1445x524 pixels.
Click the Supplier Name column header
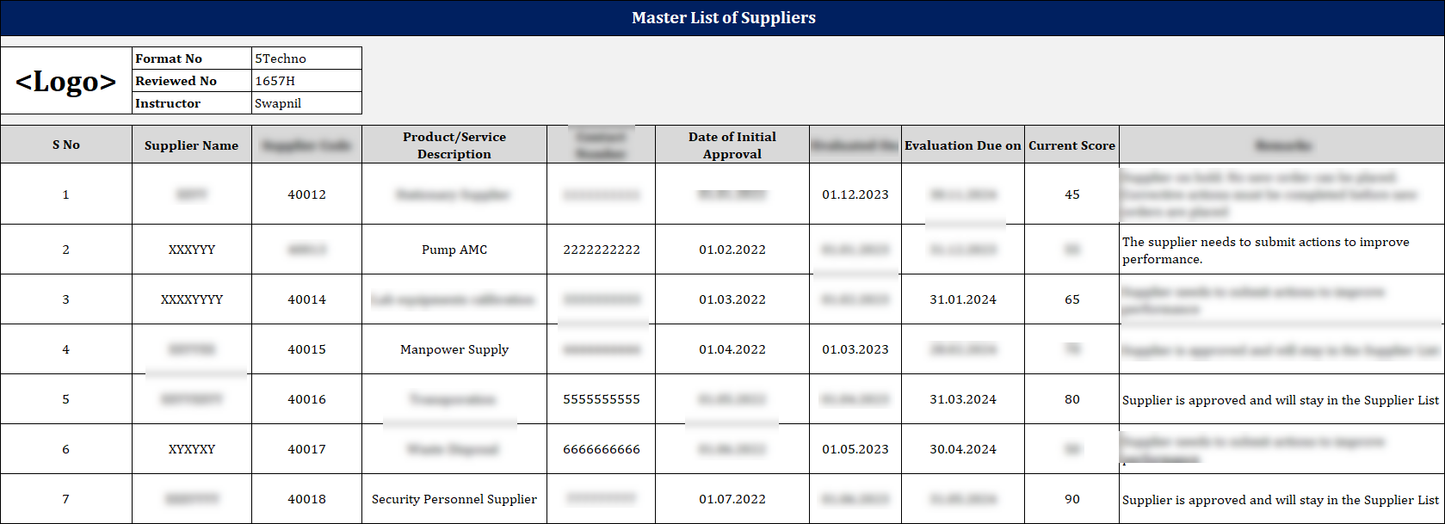coord(191,145)
